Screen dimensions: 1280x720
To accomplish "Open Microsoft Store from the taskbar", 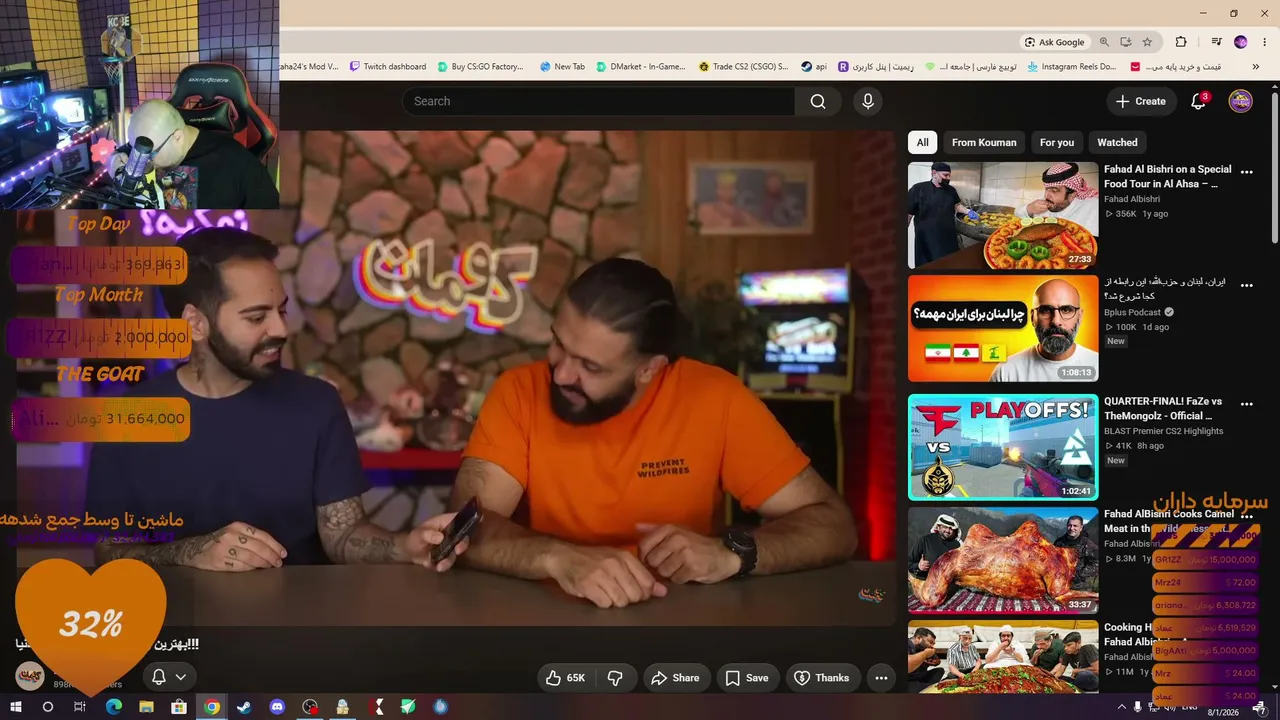I will (179, 707).
